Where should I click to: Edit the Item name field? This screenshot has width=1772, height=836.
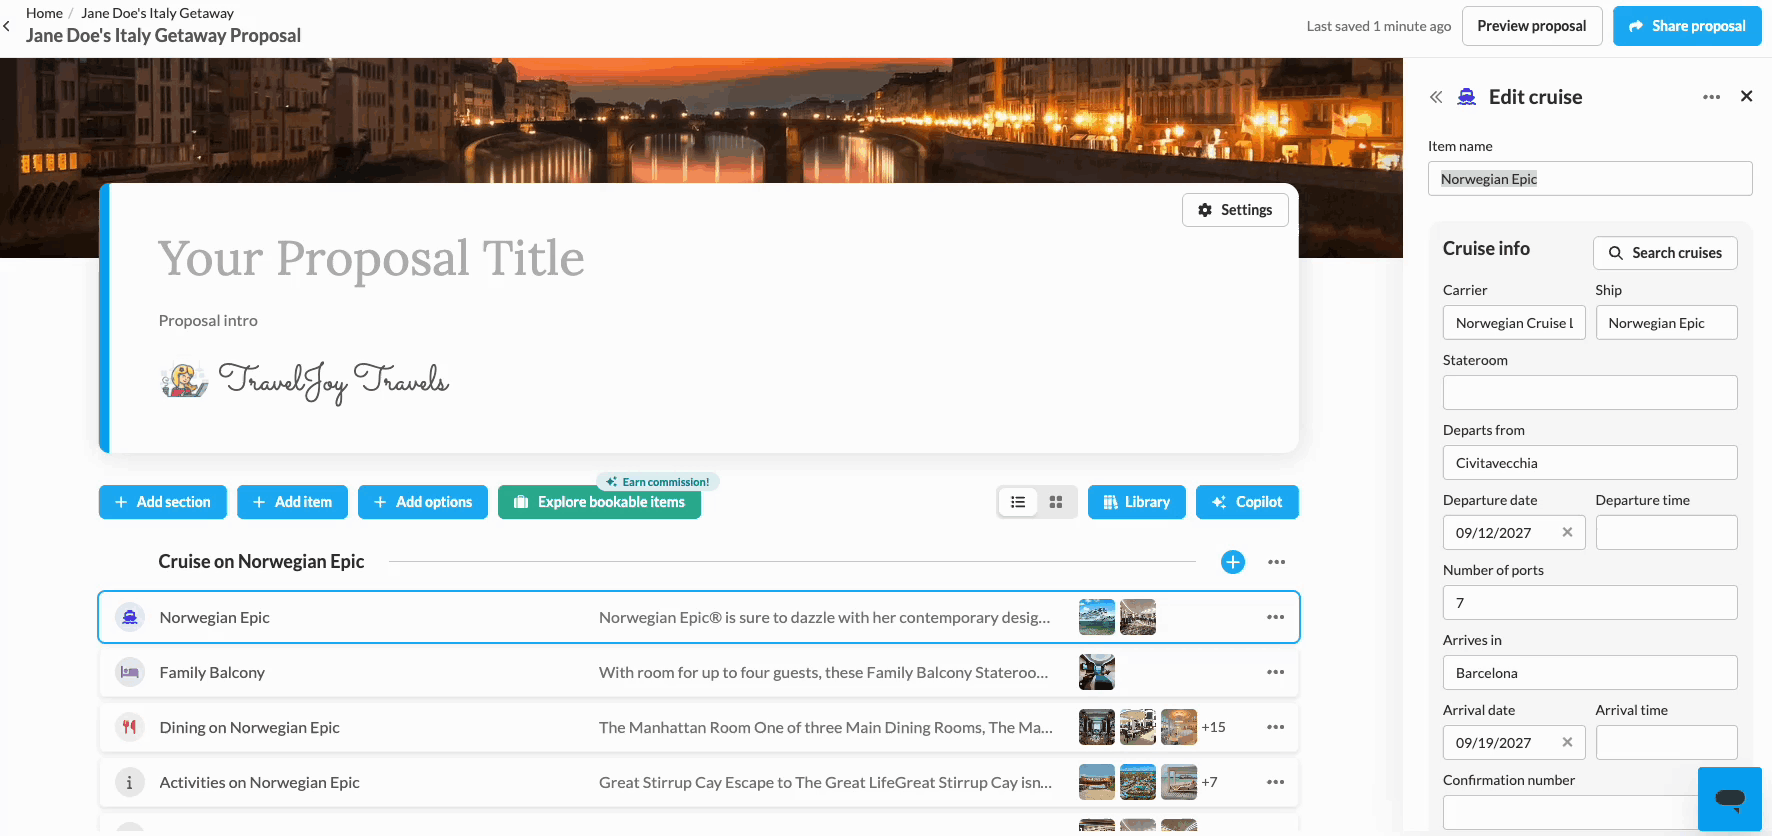coord(1590,179)
